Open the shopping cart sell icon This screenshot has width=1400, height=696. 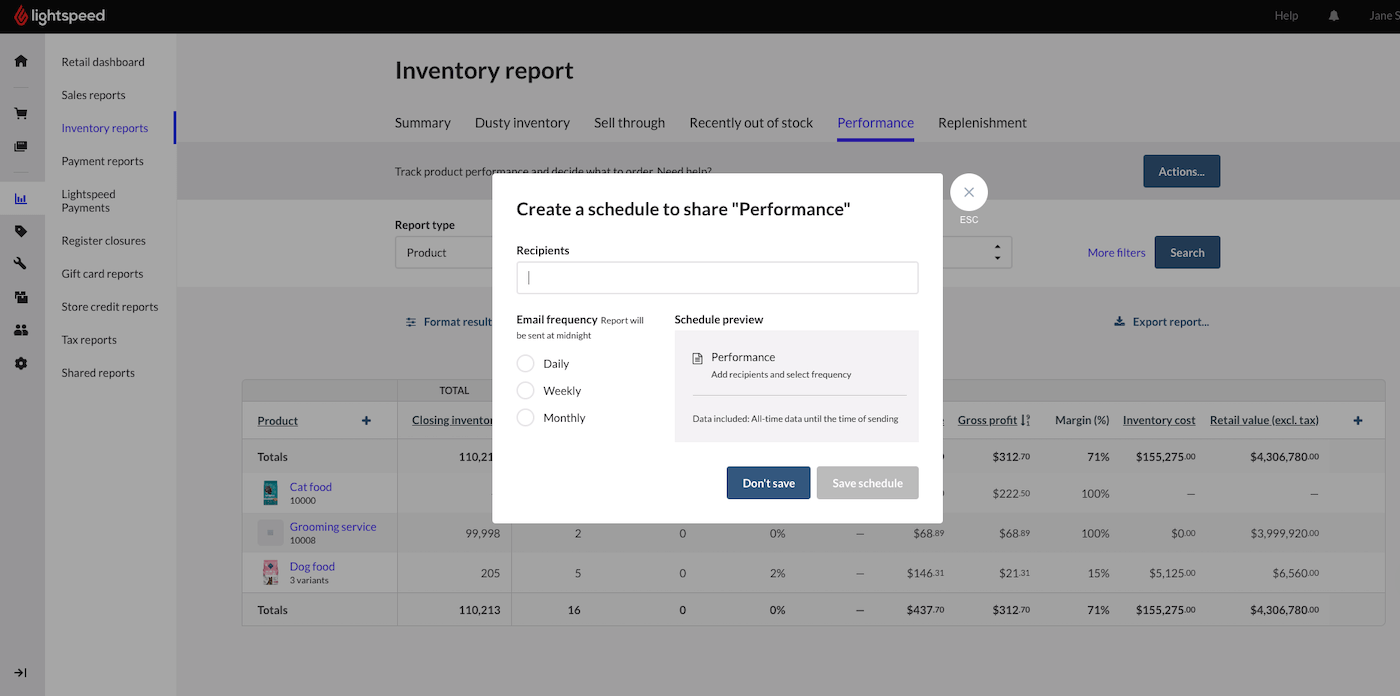(21, 113)
